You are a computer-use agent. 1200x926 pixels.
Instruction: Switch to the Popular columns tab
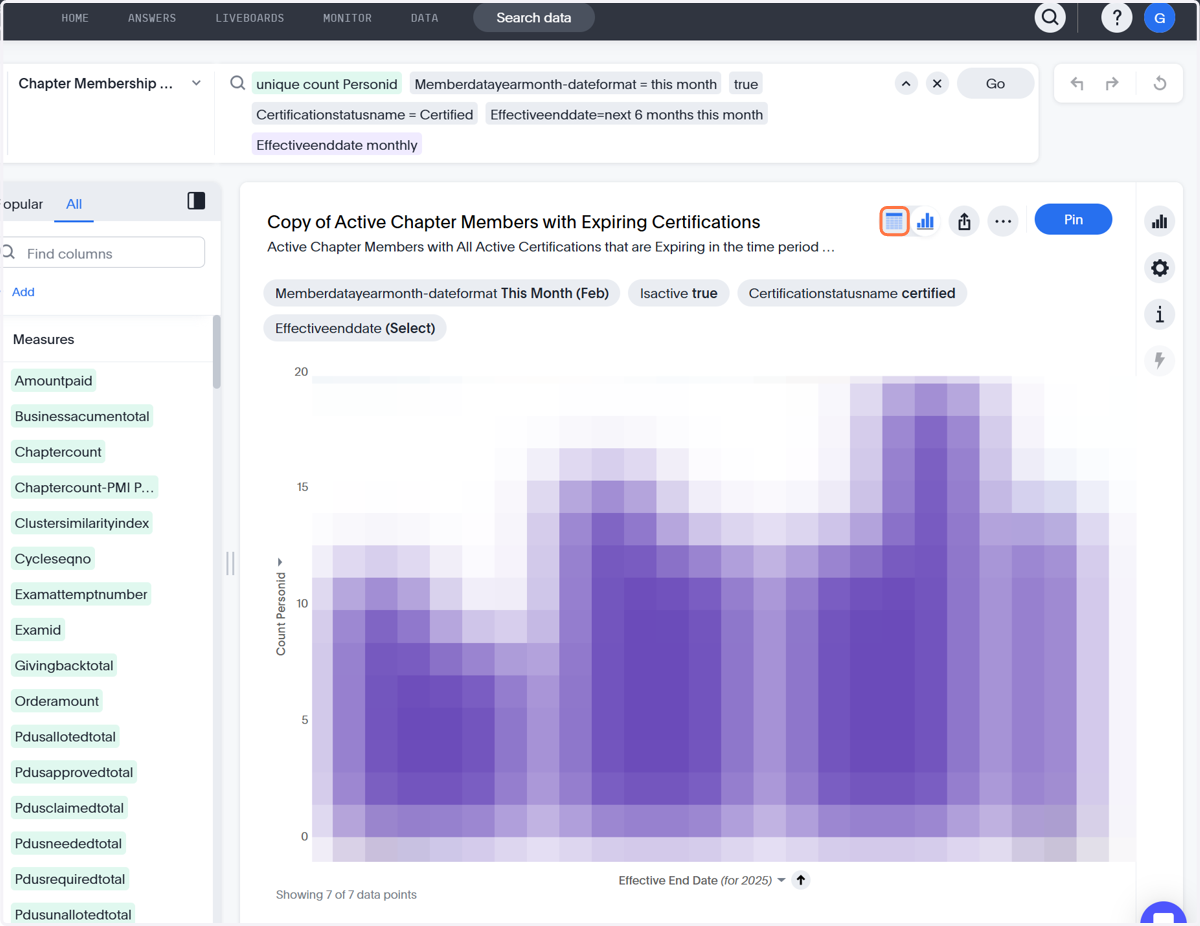pos(22,204)
